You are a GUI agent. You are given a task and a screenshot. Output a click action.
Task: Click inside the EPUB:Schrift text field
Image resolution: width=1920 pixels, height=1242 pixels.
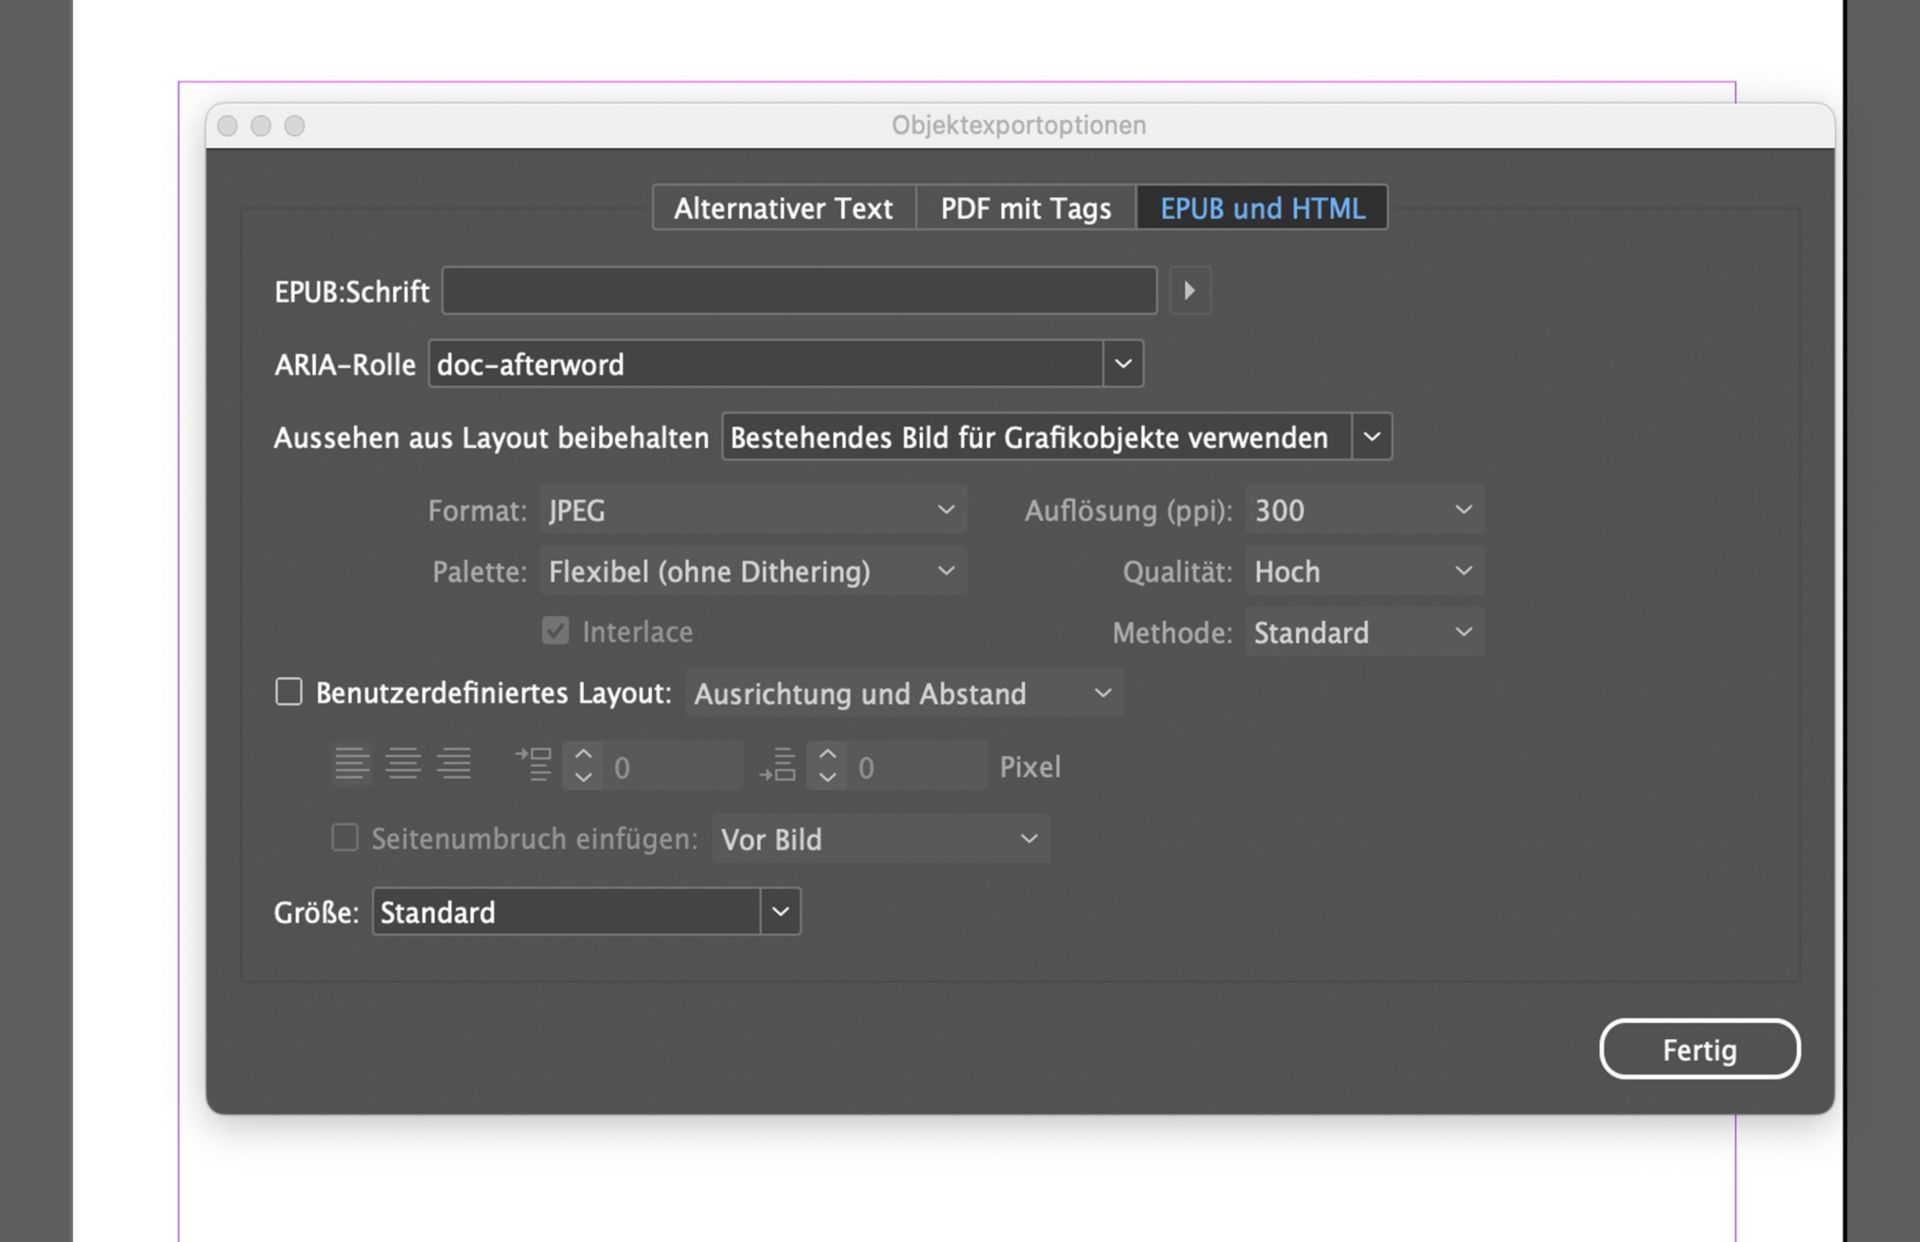coord(799,291)
